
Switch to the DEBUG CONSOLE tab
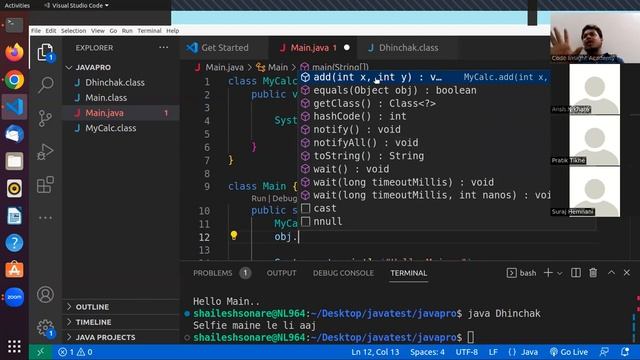tap(343, 273)
